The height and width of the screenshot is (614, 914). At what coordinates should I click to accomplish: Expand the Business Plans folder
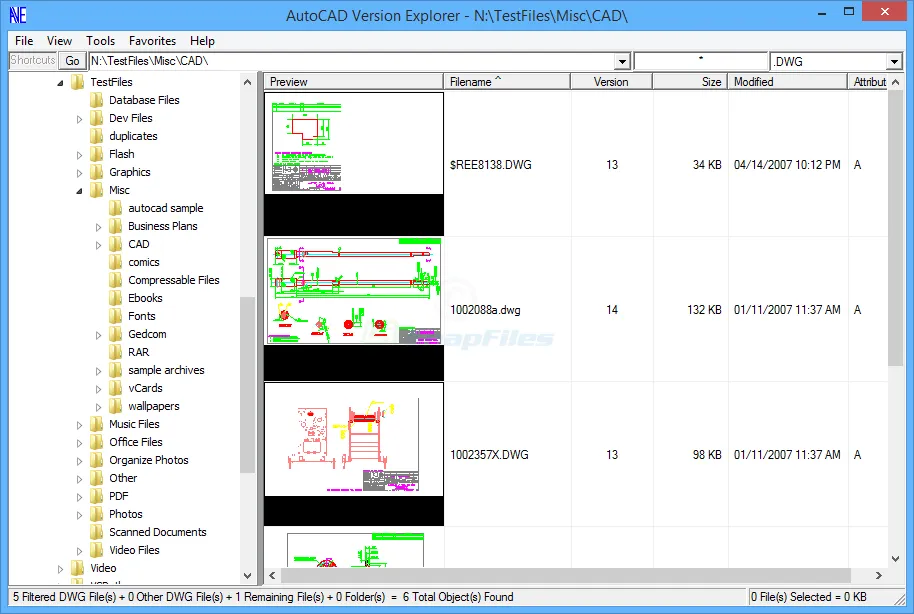99,227
